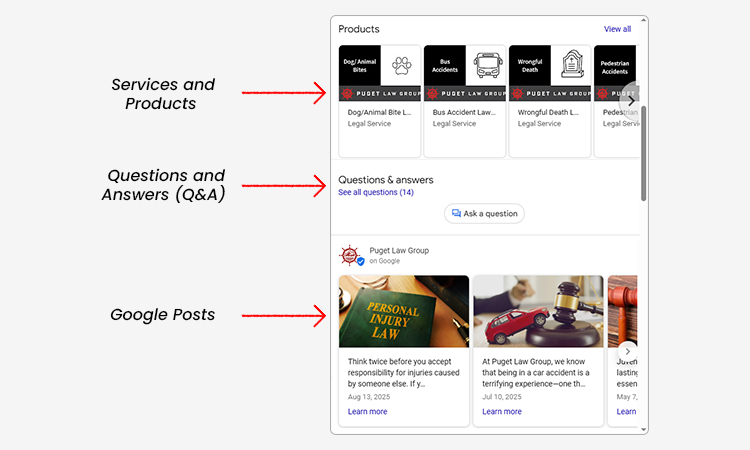Image resolution: width=750 pixels, height=450 pixels.
Task: Click the paw print icon on Dog/Animal Bites card
Action: tap(401, 67)
